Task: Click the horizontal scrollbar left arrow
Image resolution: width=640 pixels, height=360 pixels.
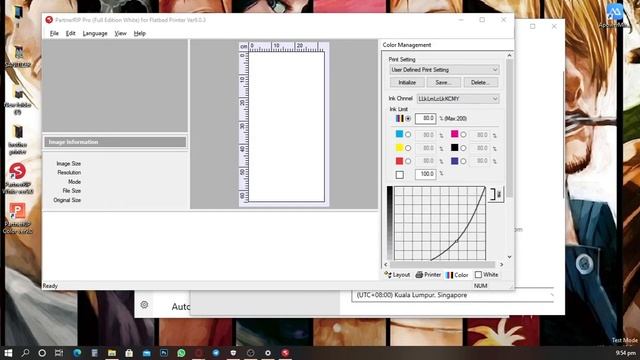Action: [386, 265]
